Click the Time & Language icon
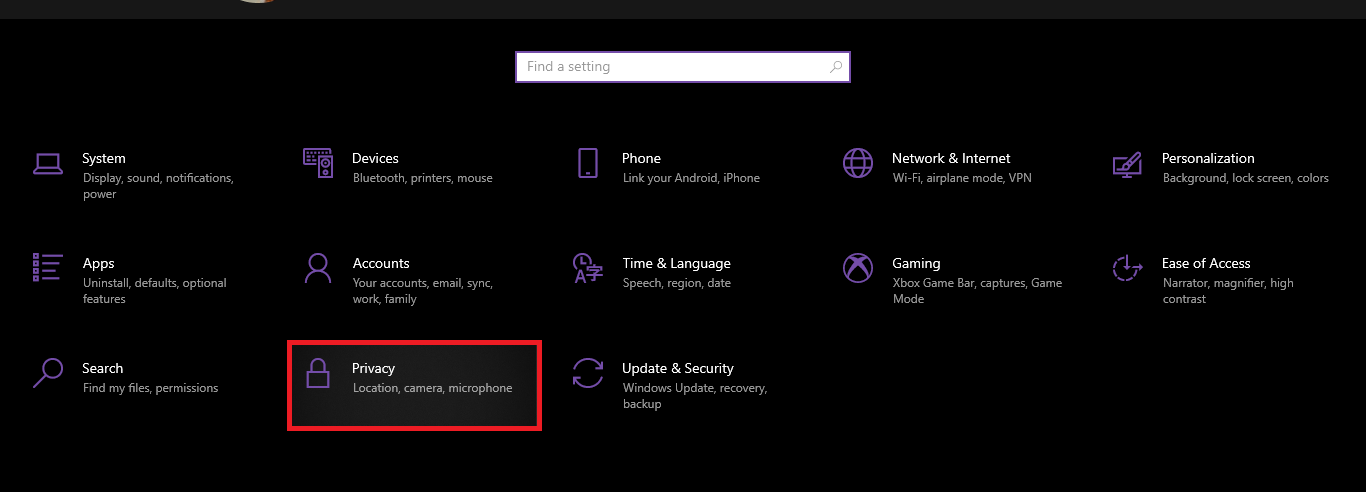This screenshot has height=492, width=1366. (x=587, y=268)
